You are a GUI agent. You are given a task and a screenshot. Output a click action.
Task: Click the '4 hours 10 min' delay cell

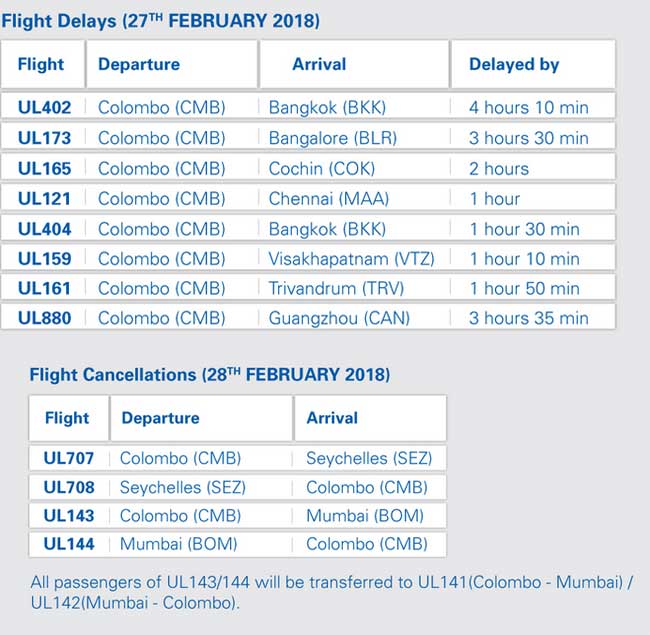pyautogui.click(x=528, y=107)
